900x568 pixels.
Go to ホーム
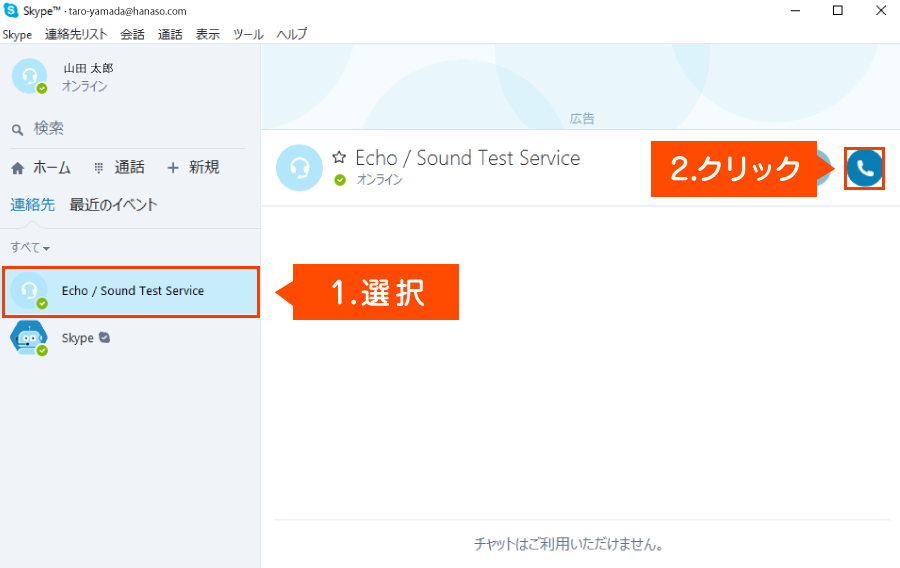(41, 168)
